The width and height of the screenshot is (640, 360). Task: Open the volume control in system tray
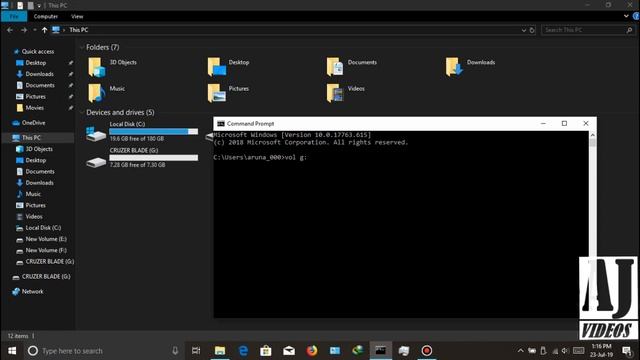pos(565,351)
